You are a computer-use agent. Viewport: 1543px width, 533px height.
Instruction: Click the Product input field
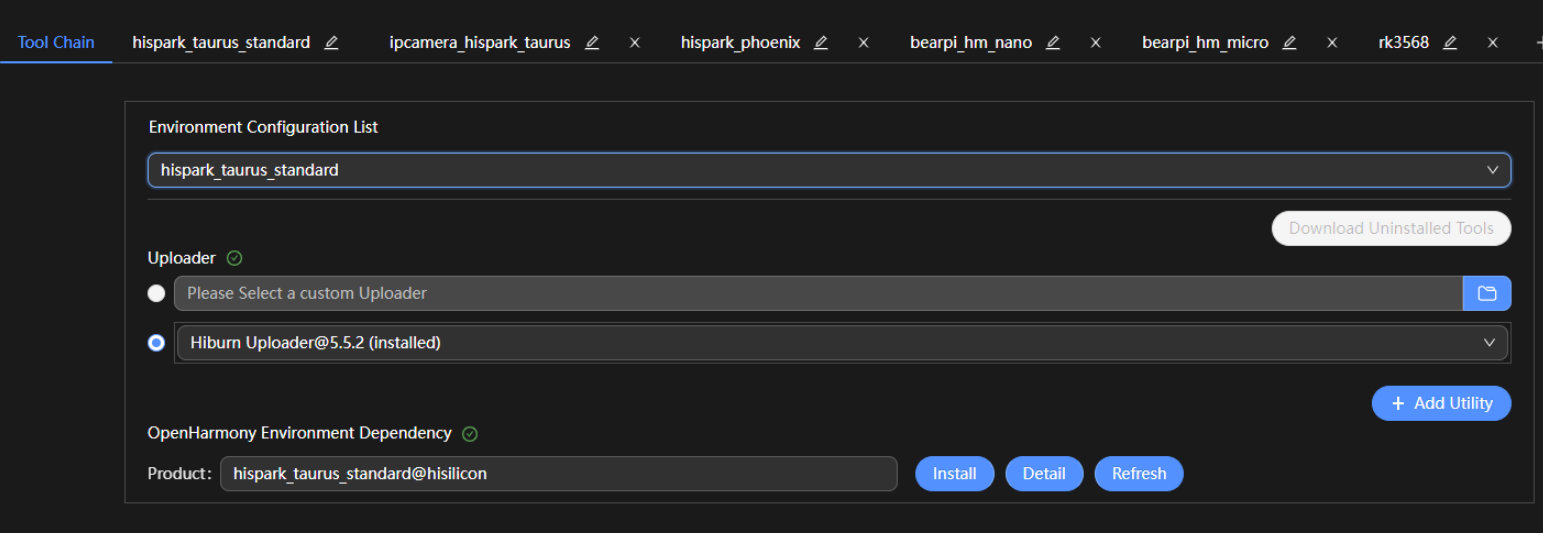[558, 474]
